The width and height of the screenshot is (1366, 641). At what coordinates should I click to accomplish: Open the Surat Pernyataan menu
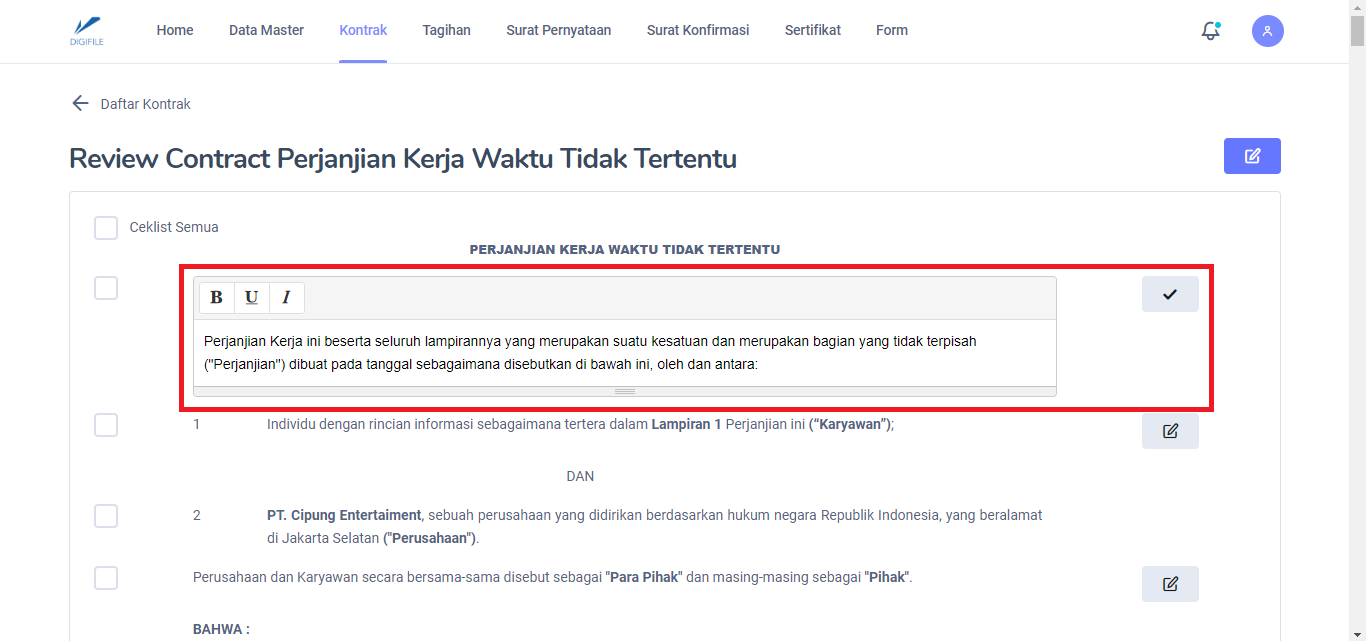[558, 31]
